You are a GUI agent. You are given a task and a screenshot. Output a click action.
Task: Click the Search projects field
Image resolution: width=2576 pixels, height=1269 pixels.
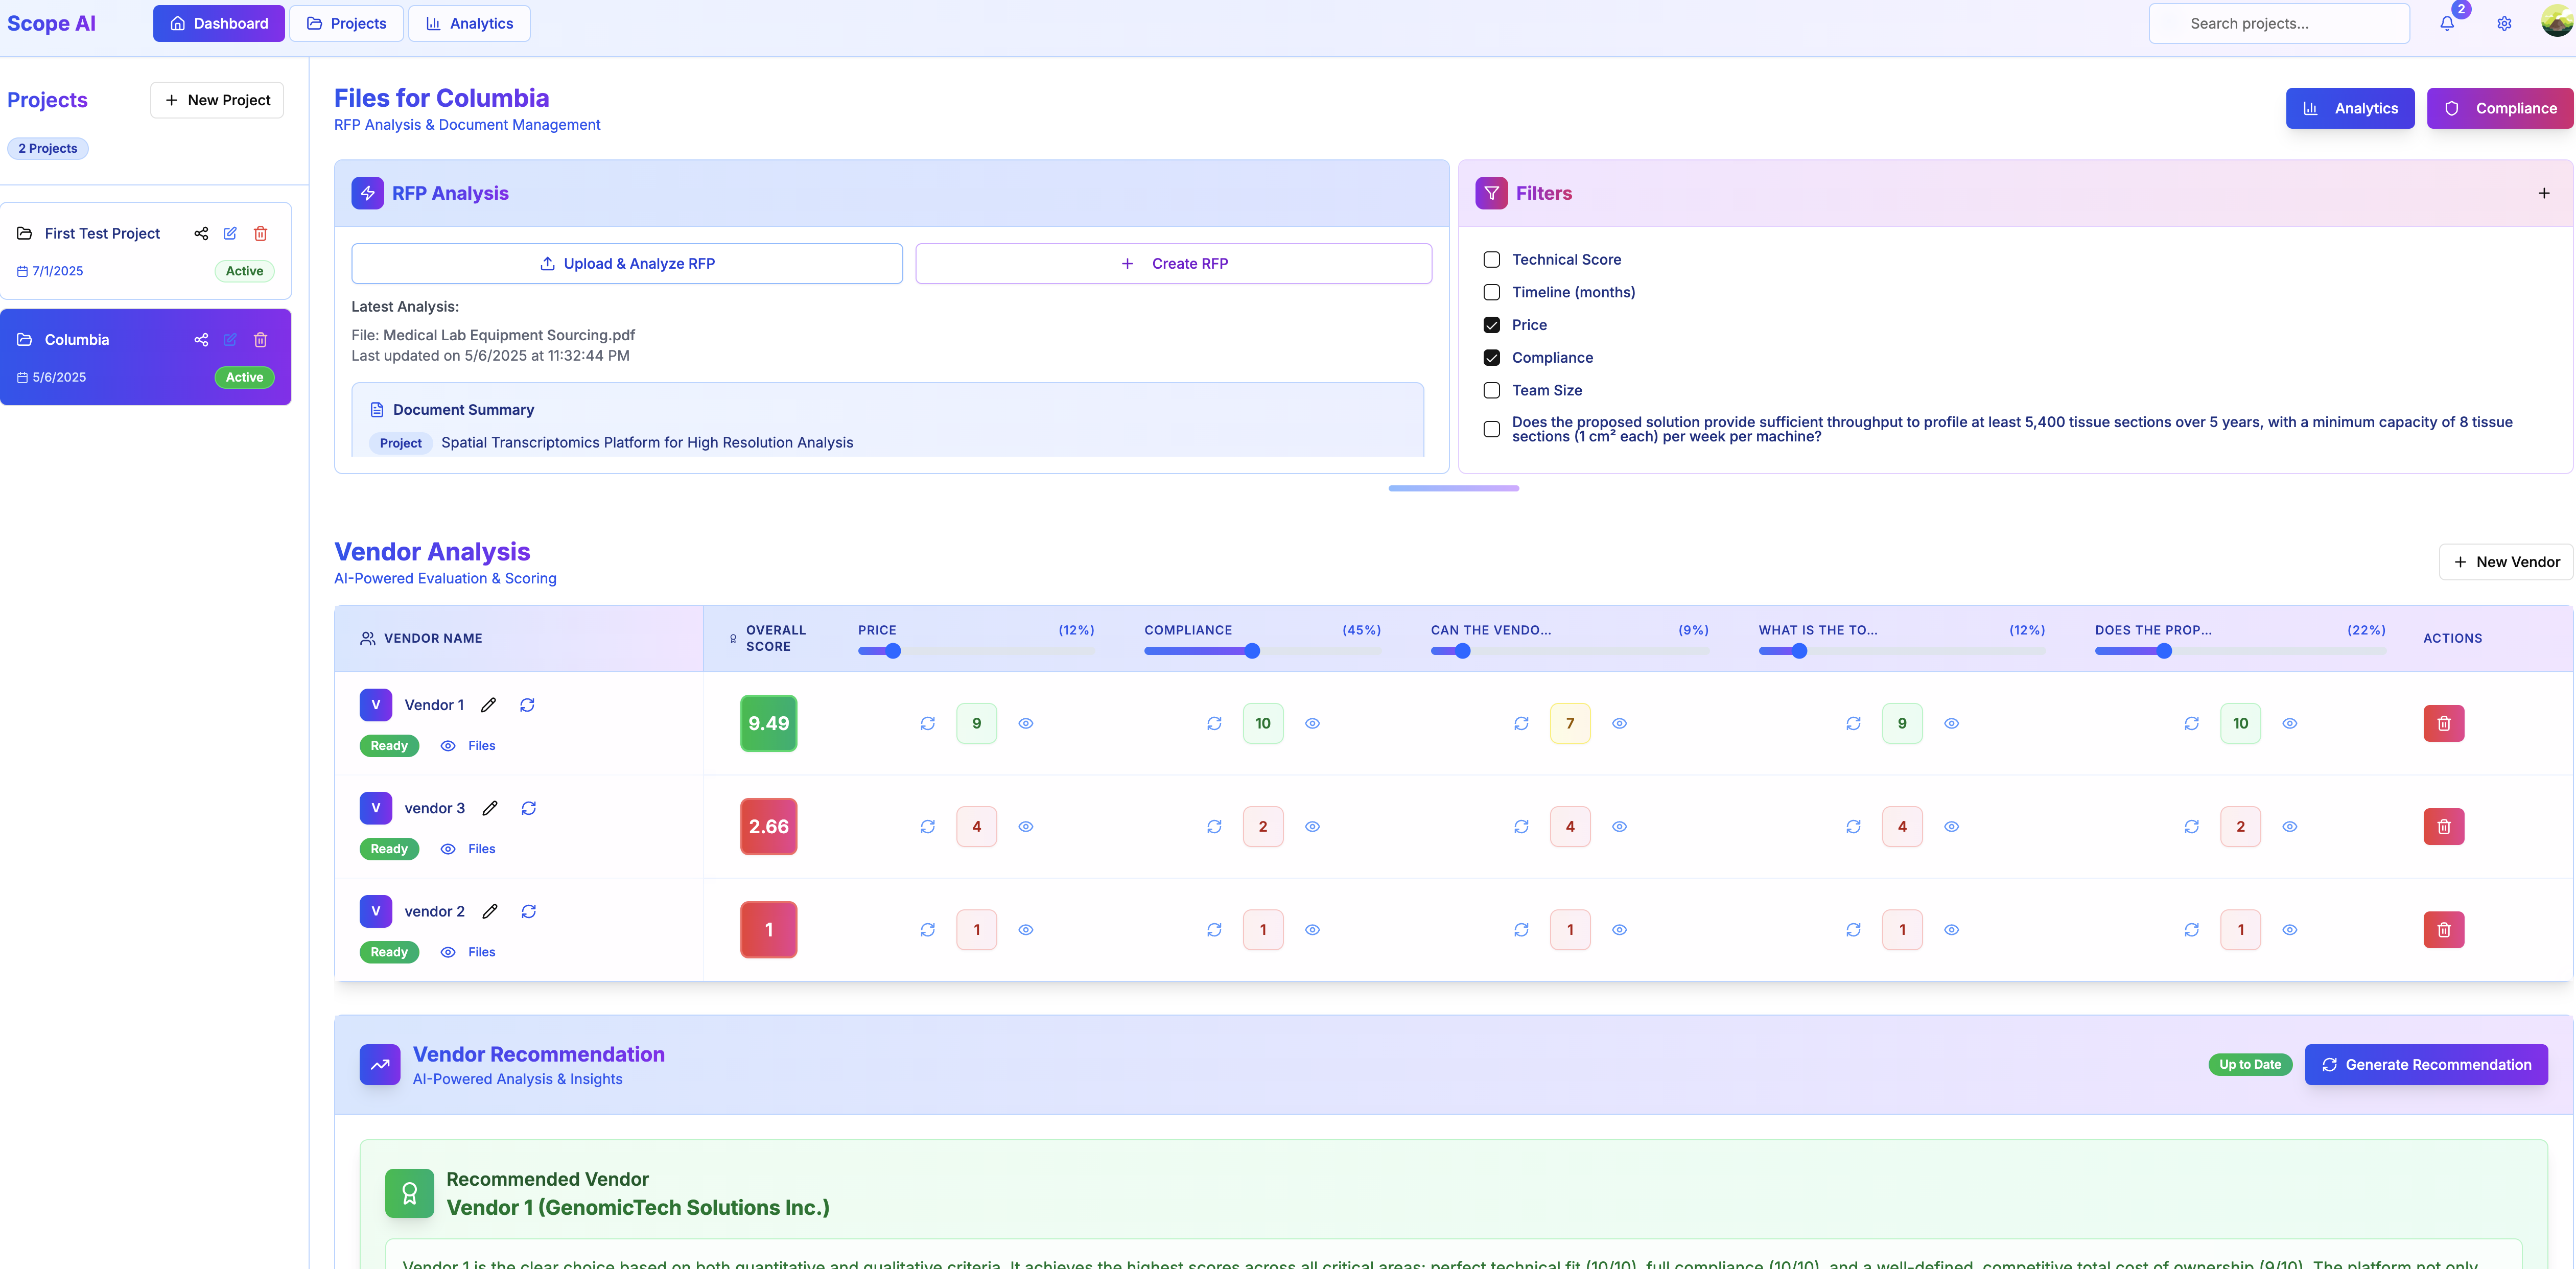(x=2279, y=23)
